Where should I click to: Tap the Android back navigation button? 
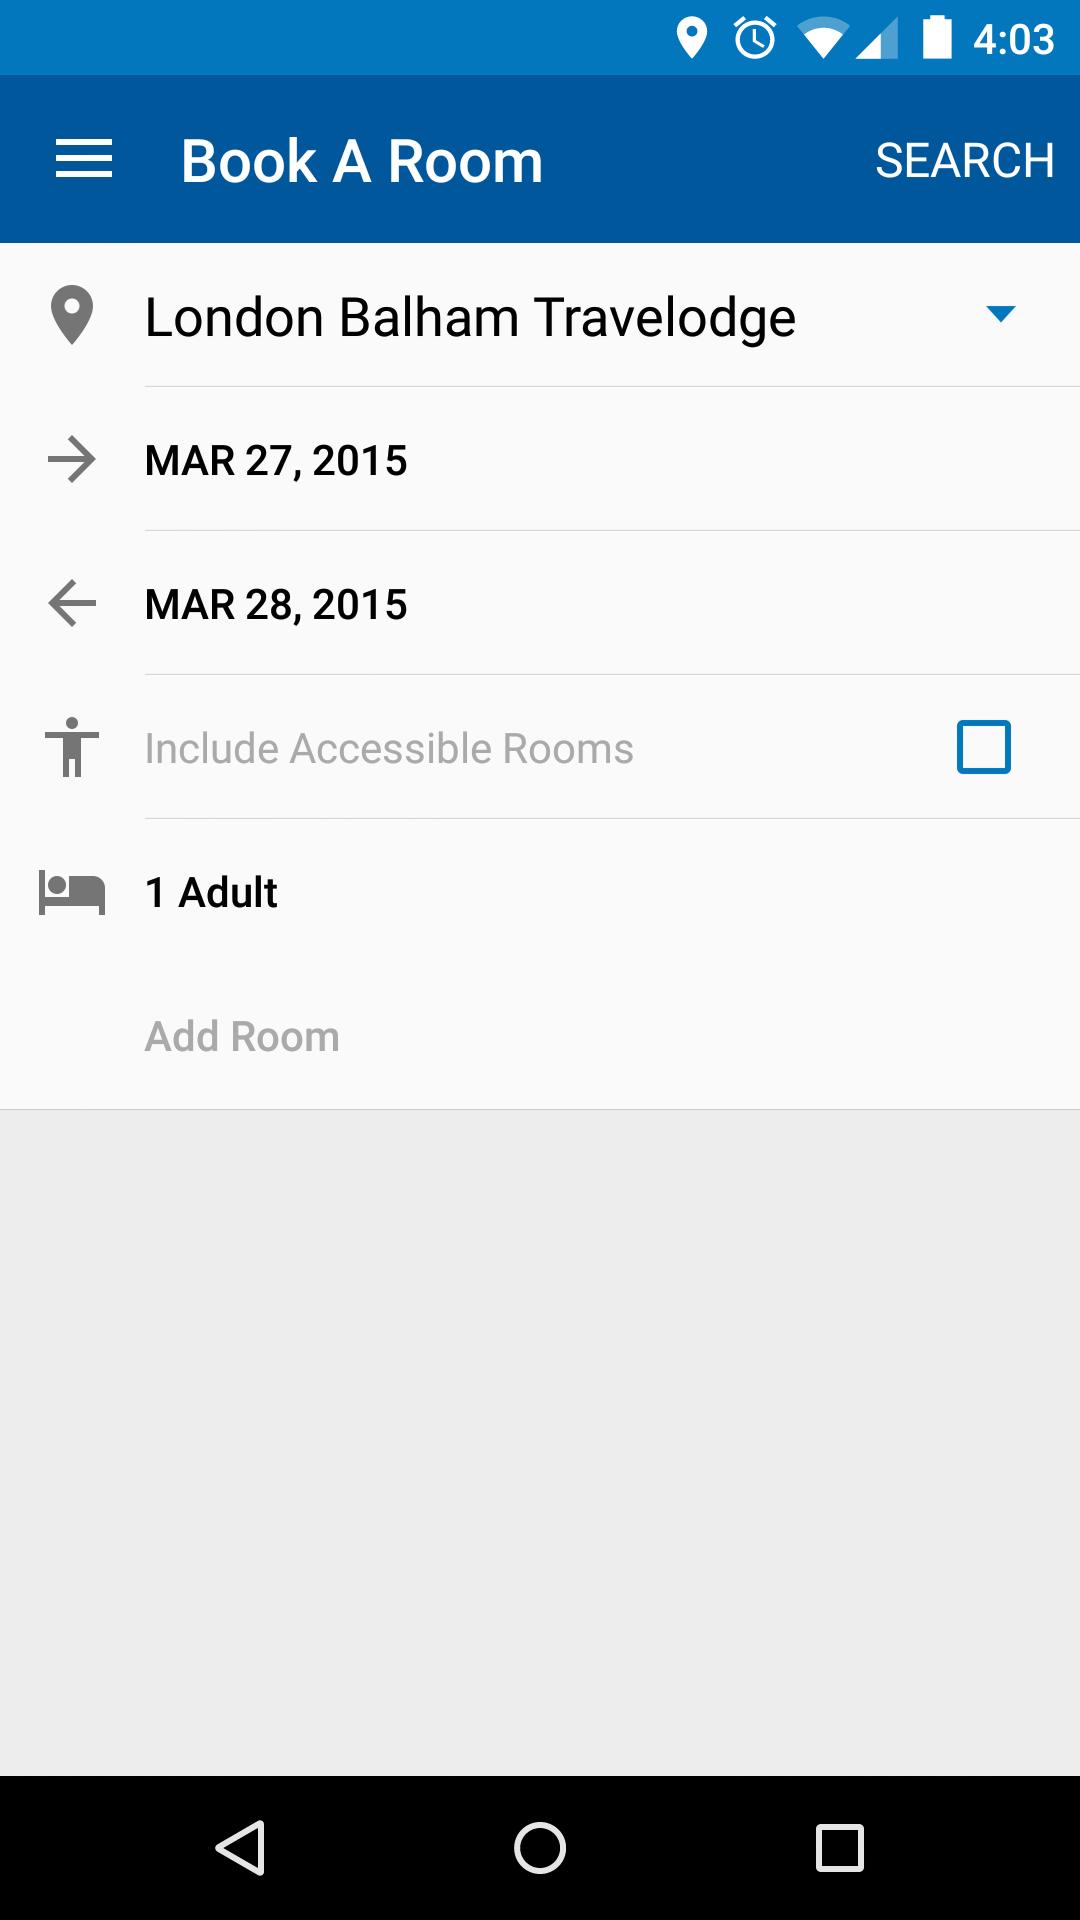click(x=240, y=1847)
